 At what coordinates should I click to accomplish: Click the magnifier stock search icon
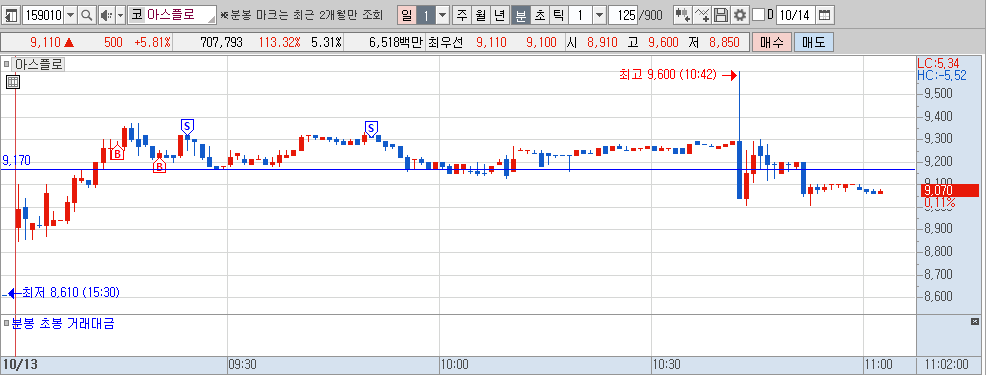pos(87,14)
